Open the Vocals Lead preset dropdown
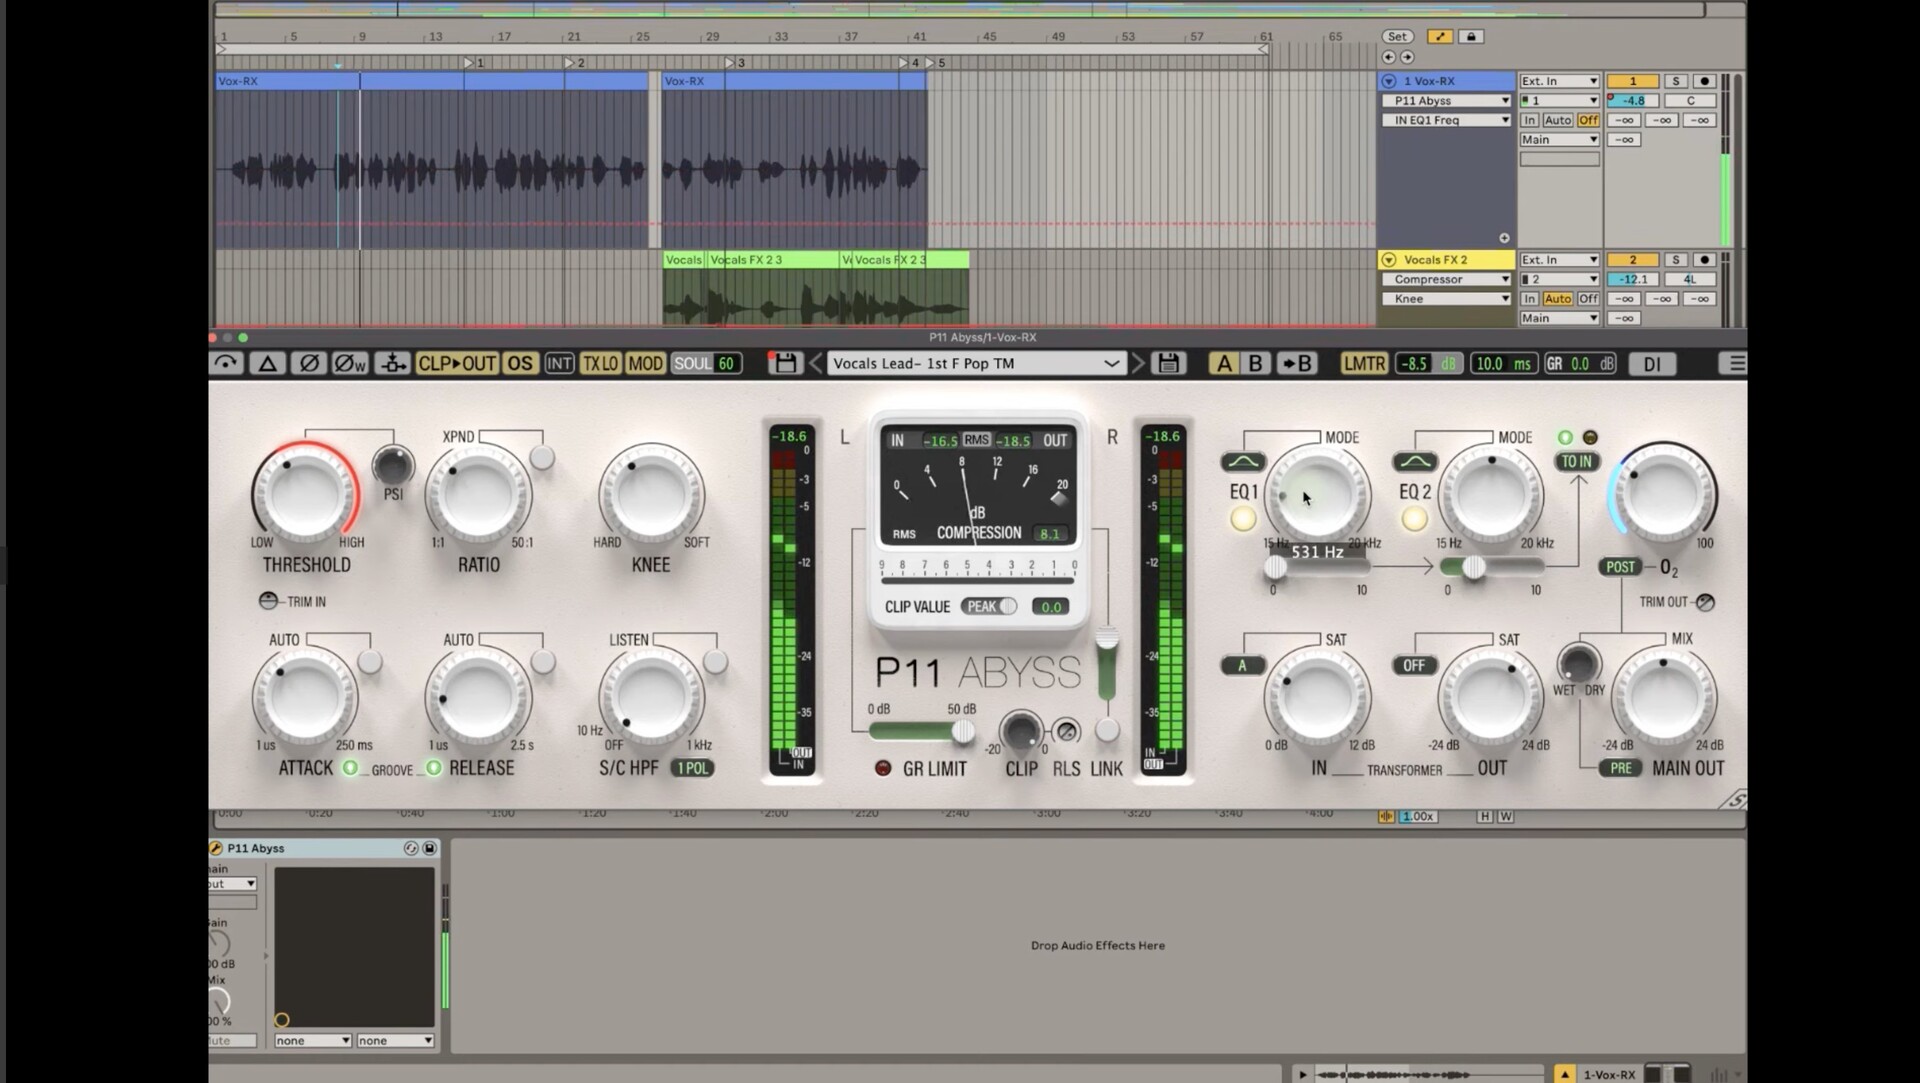This screenshot has width=1920, height=1083. coord(975,363)
